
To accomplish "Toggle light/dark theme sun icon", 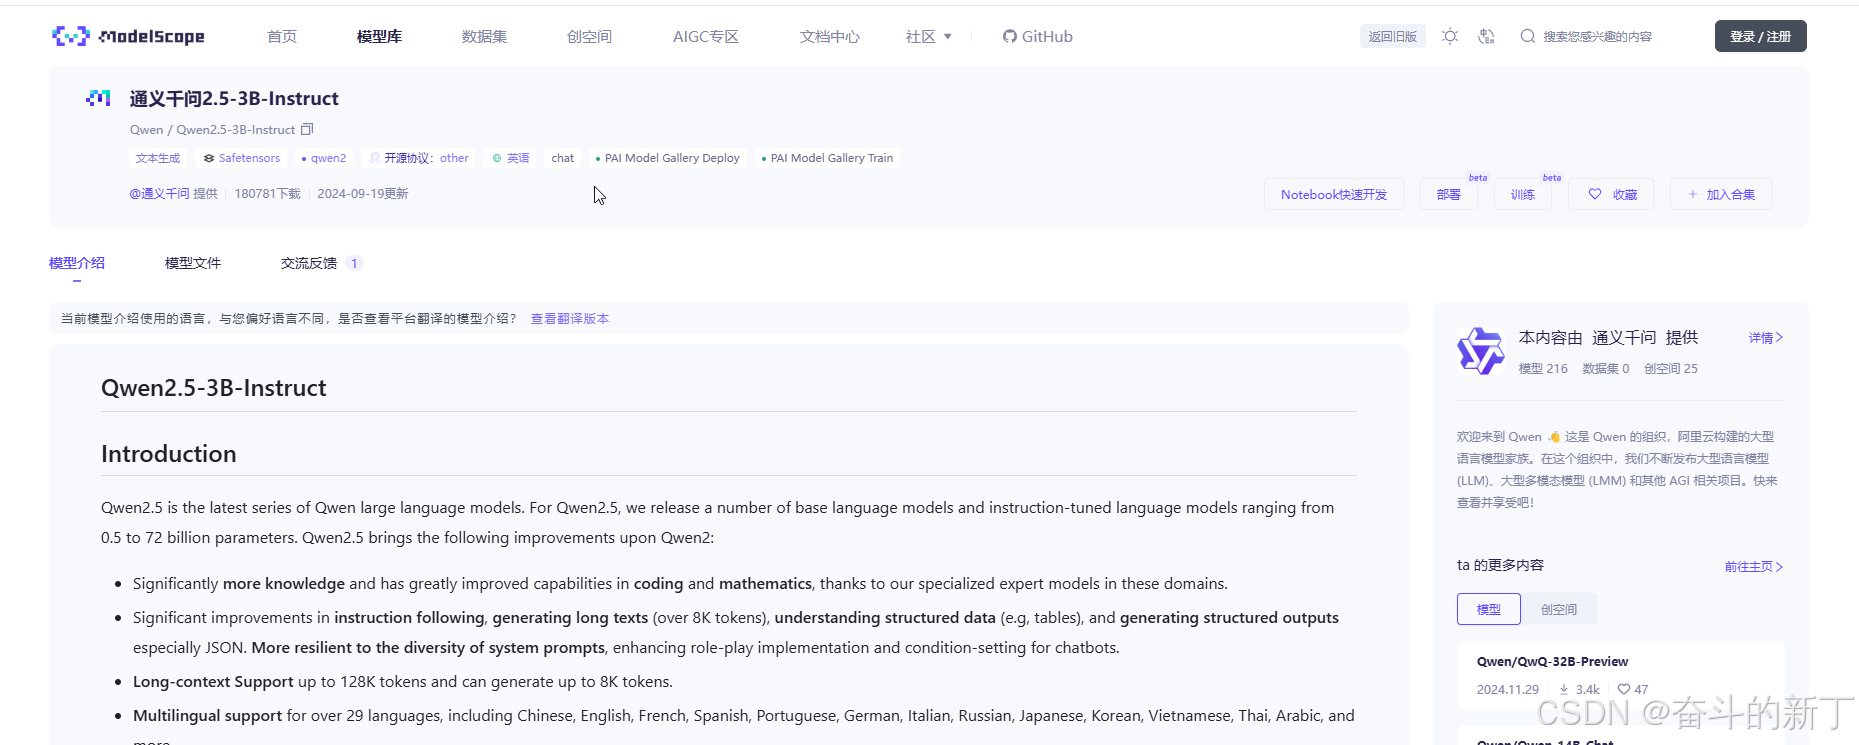I will (1449, 36).
